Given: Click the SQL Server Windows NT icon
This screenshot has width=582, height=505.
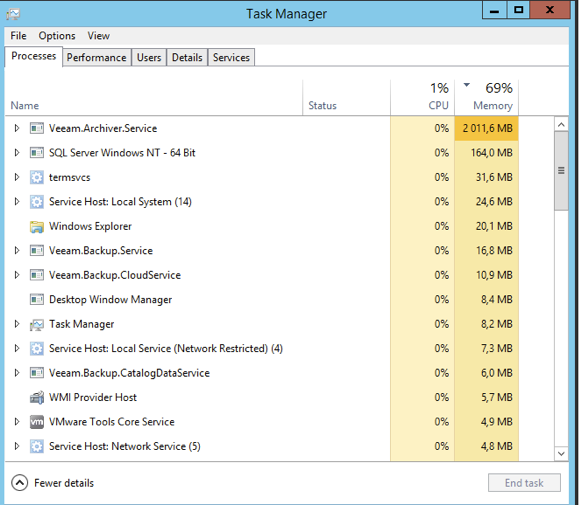Looking at the screenshot, I should pyautogui.click(x=37, y=153).
